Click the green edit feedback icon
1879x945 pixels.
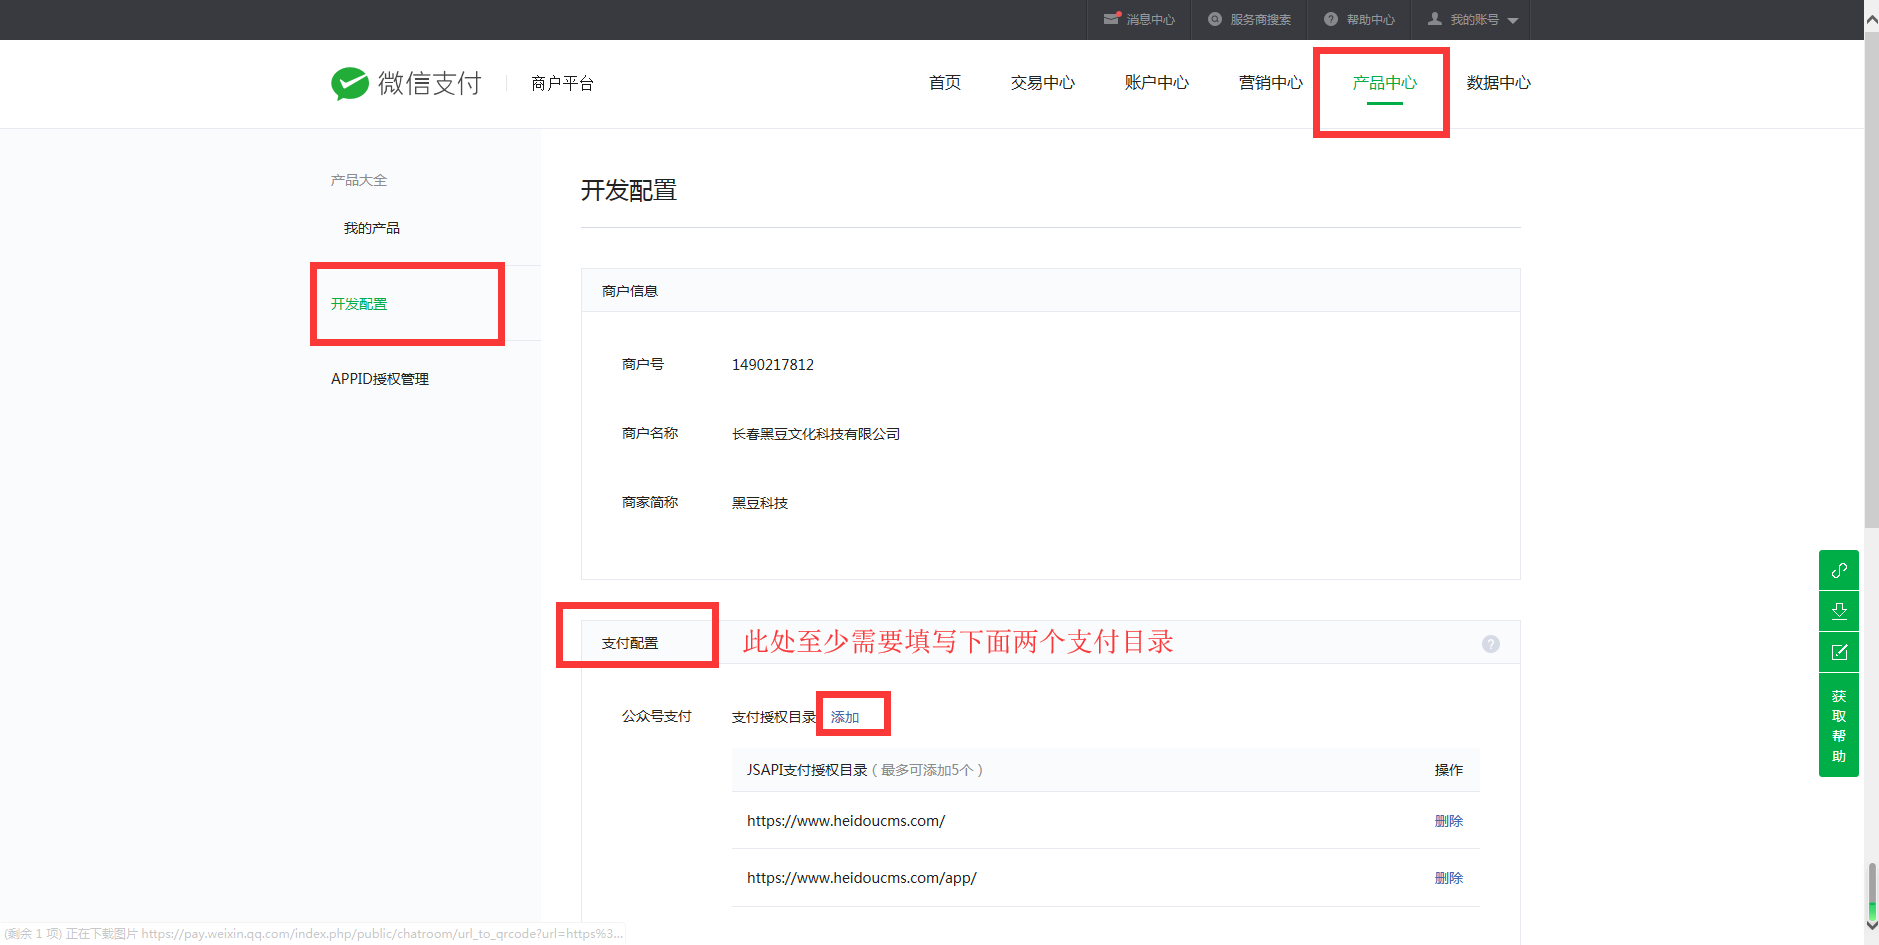coord(1839,652)
